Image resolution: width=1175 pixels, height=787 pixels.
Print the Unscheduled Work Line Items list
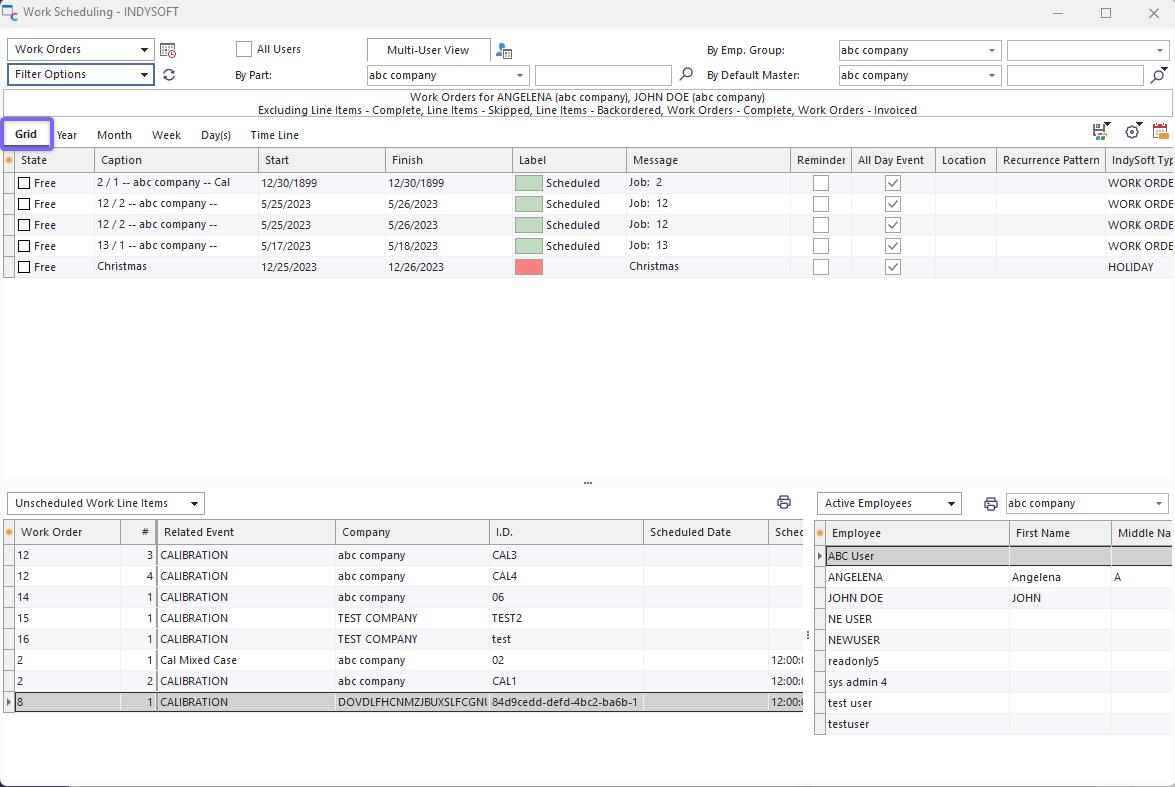(784, 503)
